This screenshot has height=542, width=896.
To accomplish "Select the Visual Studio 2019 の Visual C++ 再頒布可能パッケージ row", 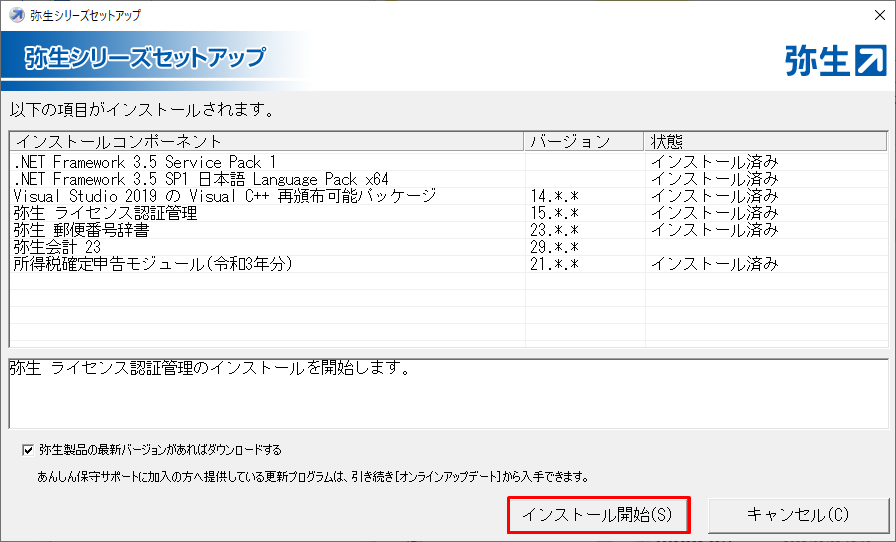I will click(449, 196).
